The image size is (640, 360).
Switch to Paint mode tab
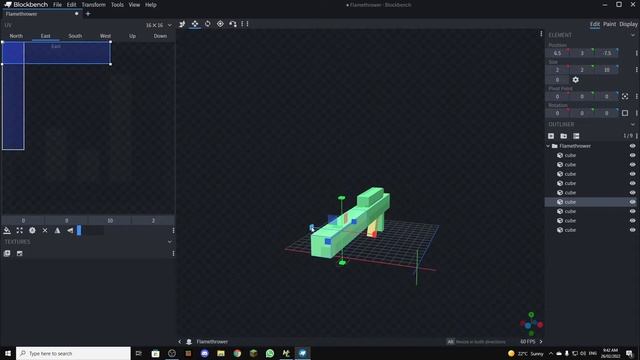tap(609, 24)
